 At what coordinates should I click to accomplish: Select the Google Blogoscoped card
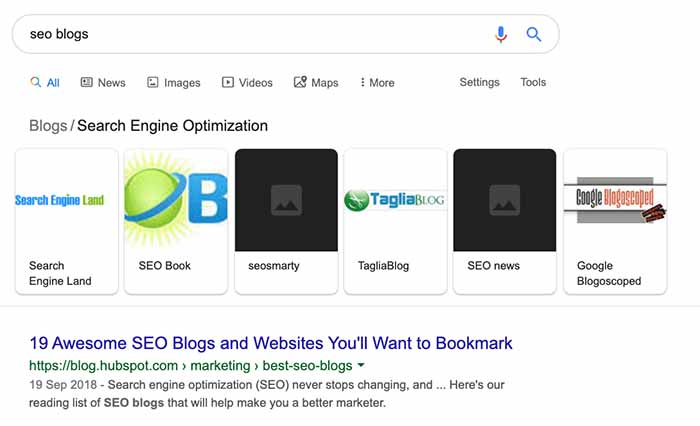615,221
